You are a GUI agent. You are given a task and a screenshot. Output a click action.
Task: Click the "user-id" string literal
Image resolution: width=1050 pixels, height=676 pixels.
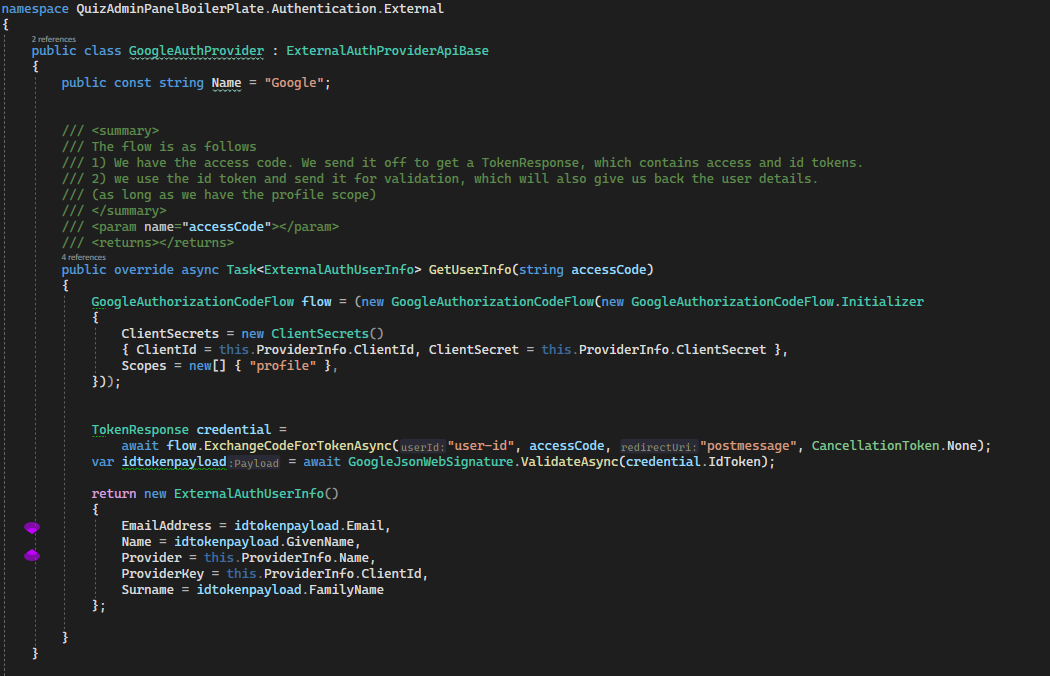[x=481, y=446]
